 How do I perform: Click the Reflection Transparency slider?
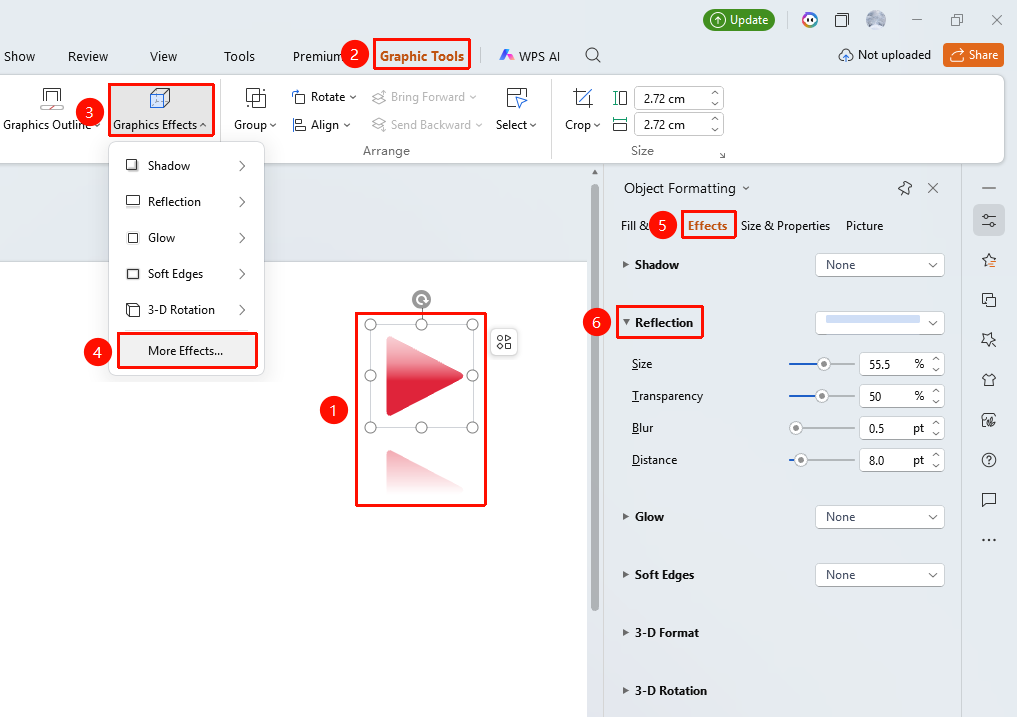tap(822, 396)
